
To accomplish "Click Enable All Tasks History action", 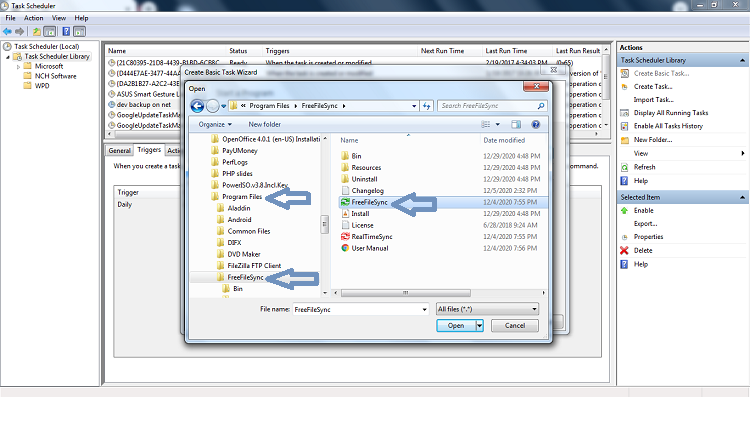I will coord(668,126).
